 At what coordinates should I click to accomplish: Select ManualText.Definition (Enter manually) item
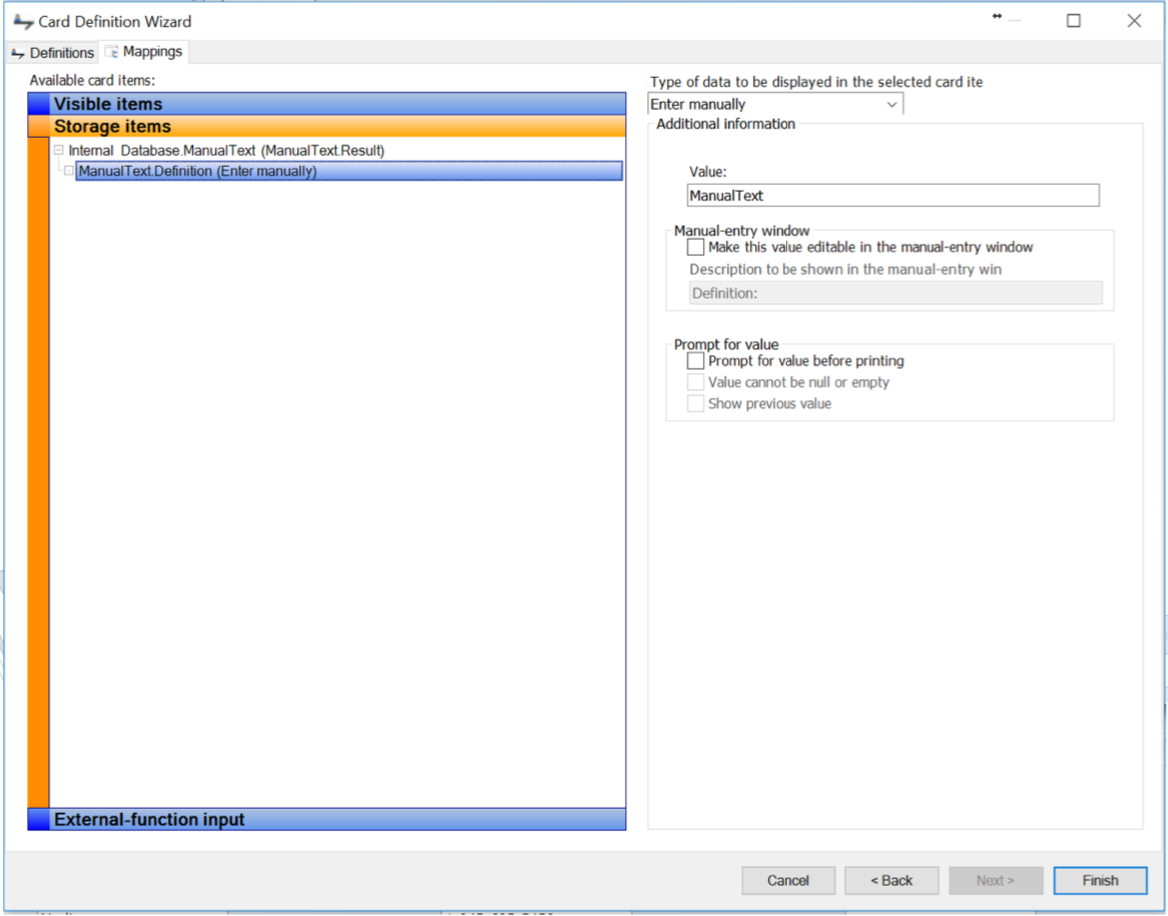tap(197, 171)
